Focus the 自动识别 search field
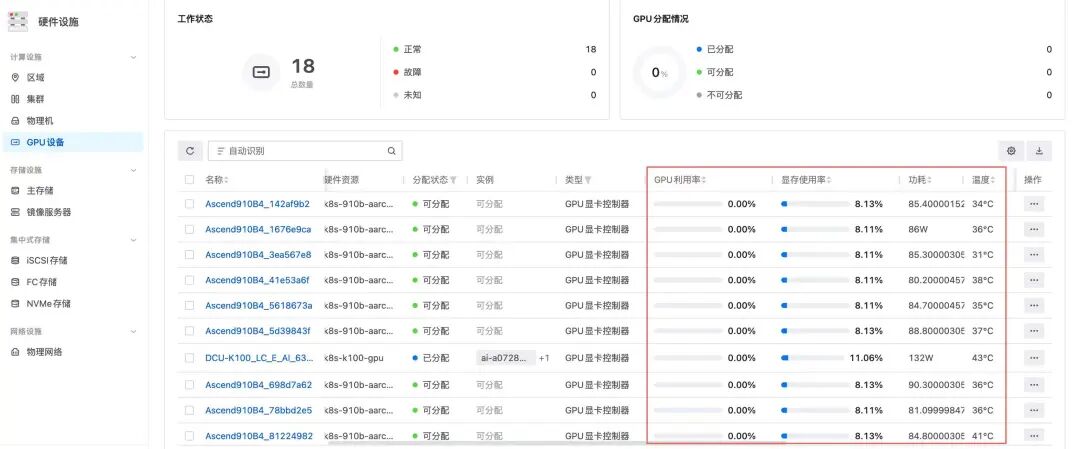Screen dimensions: 1080x449 [x=305, y=151]
